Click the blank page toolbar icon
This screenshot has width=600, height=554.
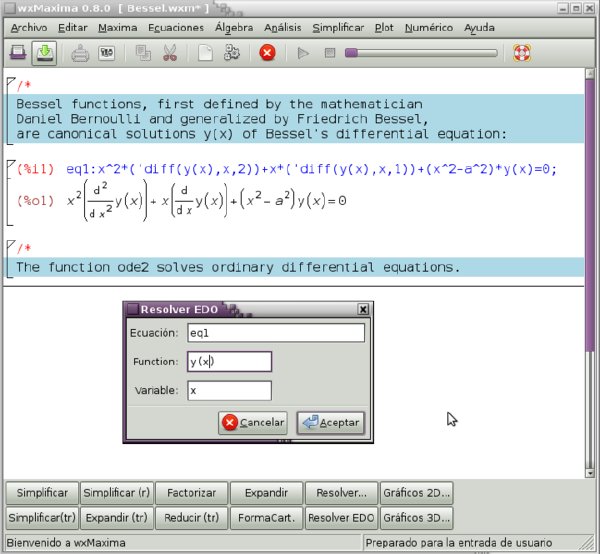click(x=205, y=53)
